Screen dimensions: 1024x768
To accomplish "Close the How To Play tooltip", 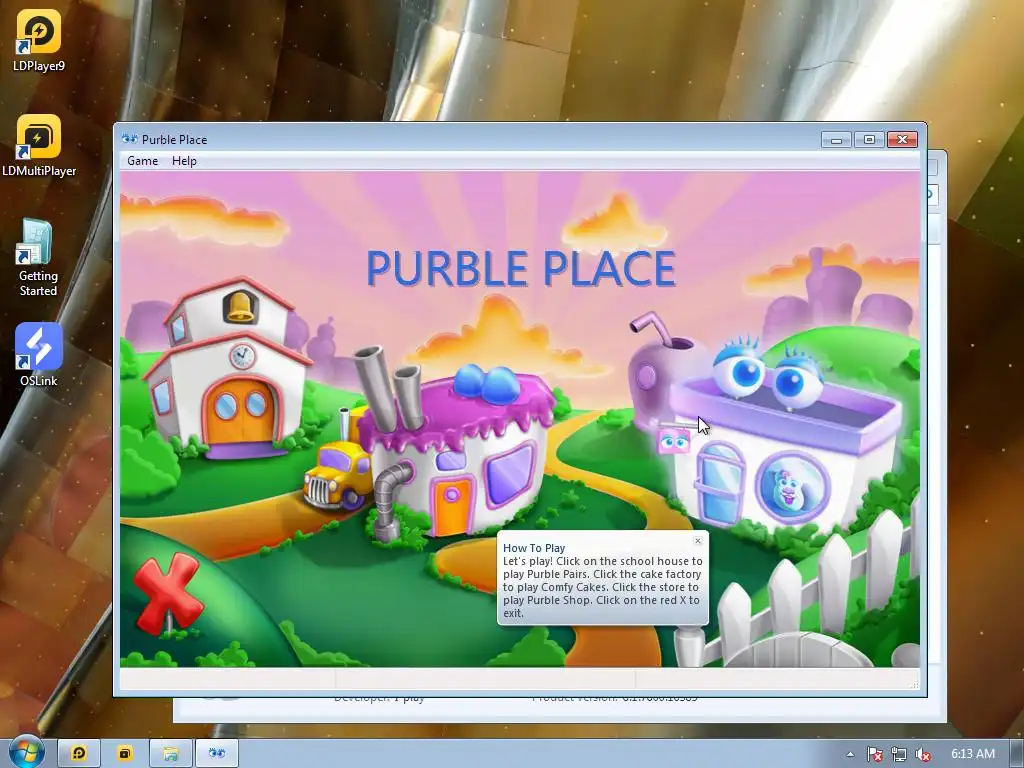I will click(697, 541).
